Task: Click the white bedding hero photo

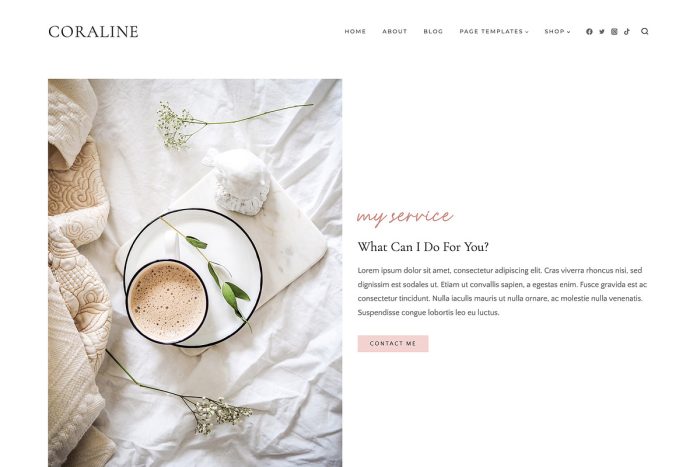Action: point(195,273)
